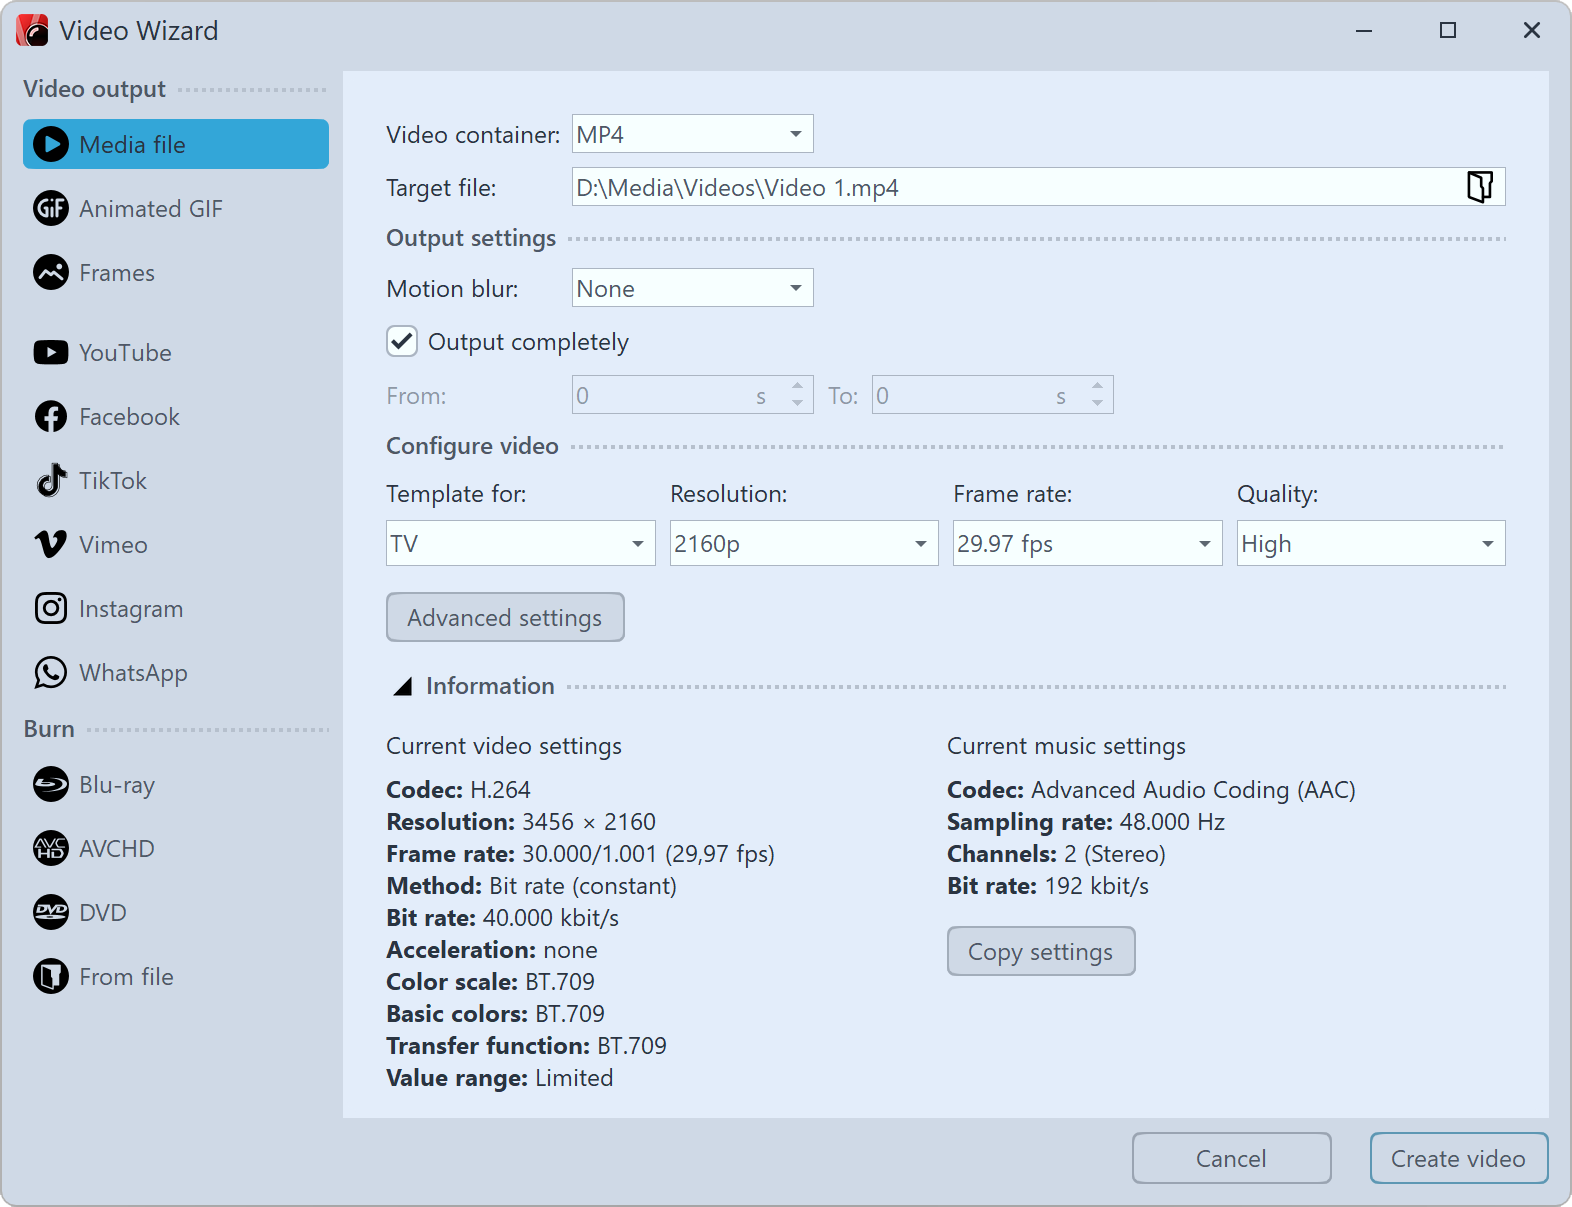Open the Motion blur dropdown
Image resolution: width=1572 pixels, height=1207 pixels.
click(693, 289)
